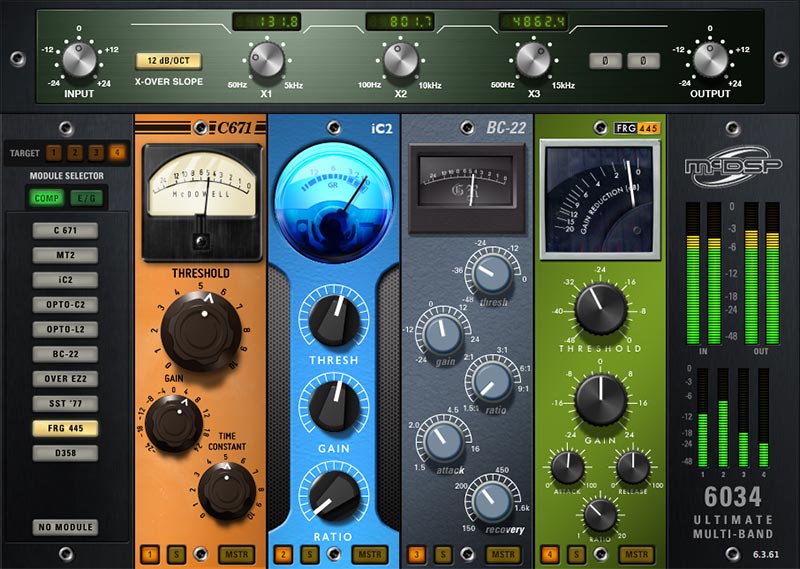
Task: Click the C671 THRESHOLD knob
Action: 201,331
